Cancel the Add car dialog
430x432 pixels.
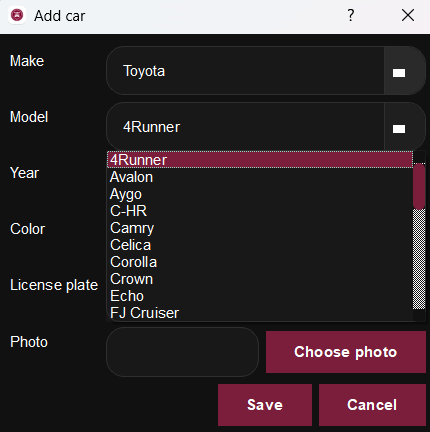click(372, 405)
